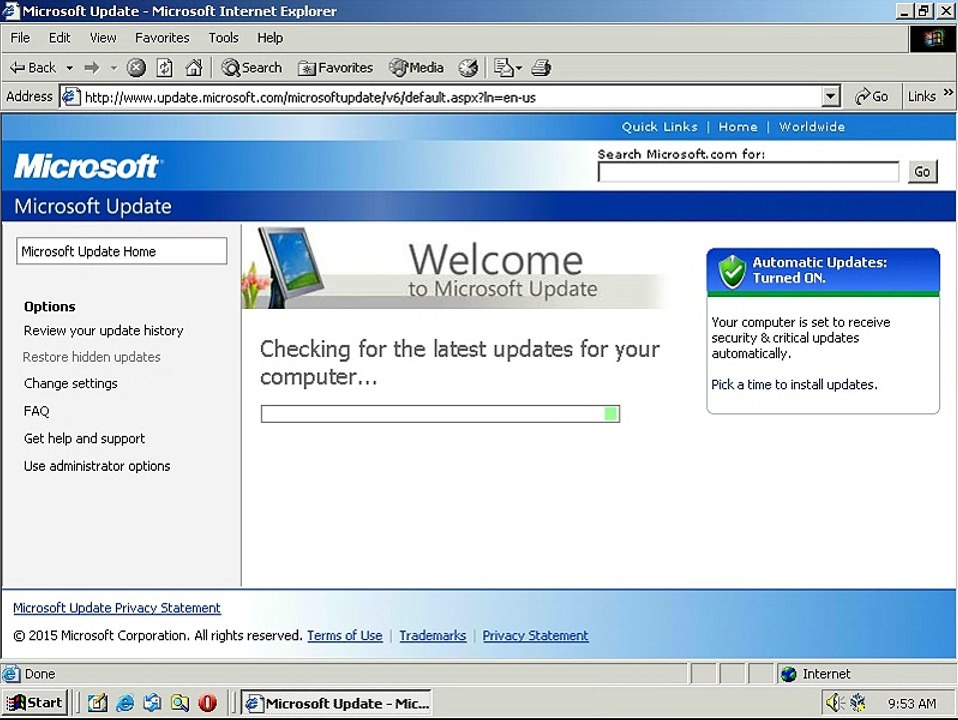The height and width of the screenshot is (720, 958).
Task: Open the Trademarks link
Action: (x=433, y=635)
